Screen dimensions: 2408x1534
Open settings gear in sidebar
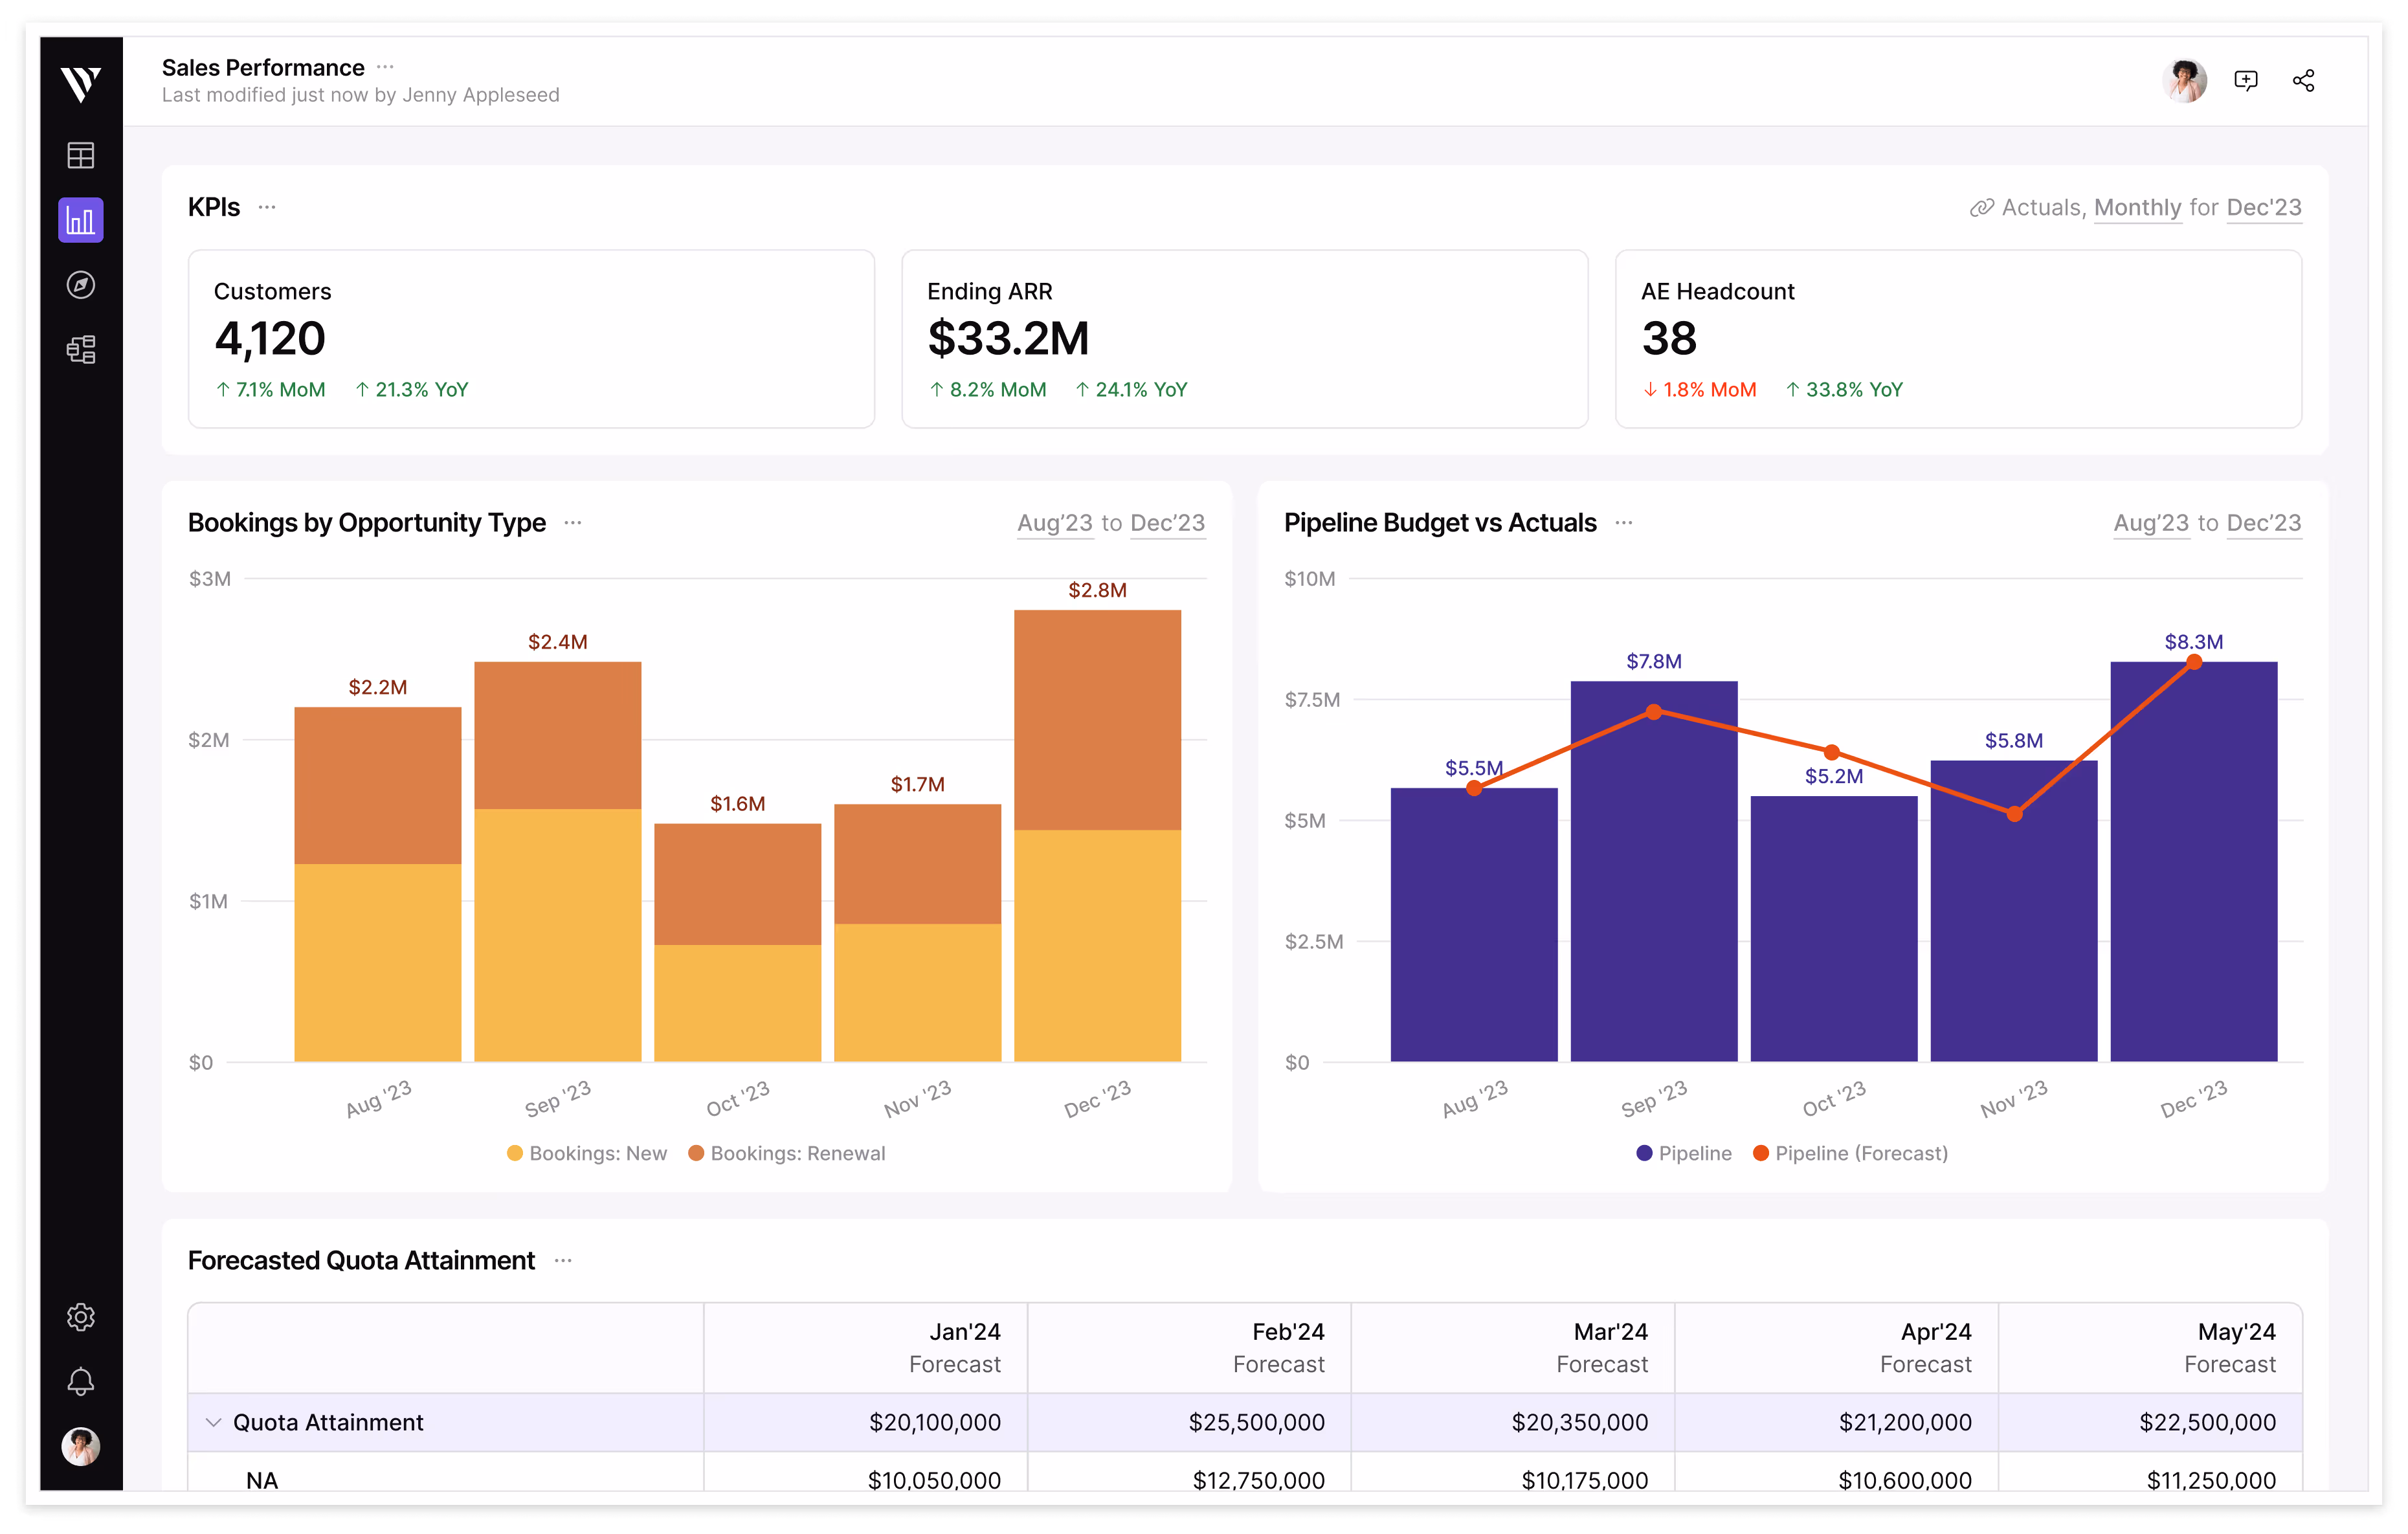click(80, 1317)
